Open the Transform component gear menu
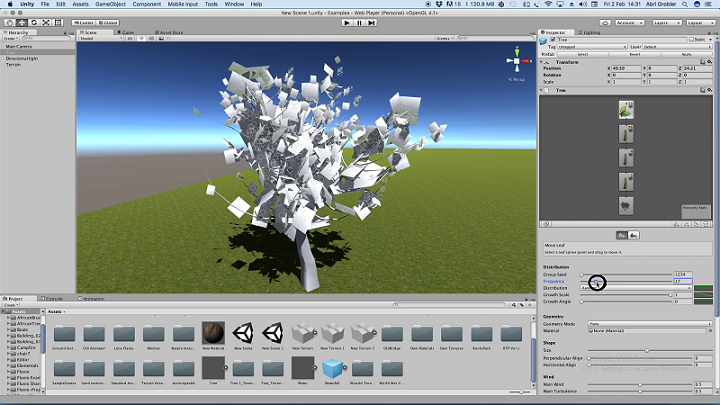720x405 pixels. pyautogui.click(x=709, y=62)
